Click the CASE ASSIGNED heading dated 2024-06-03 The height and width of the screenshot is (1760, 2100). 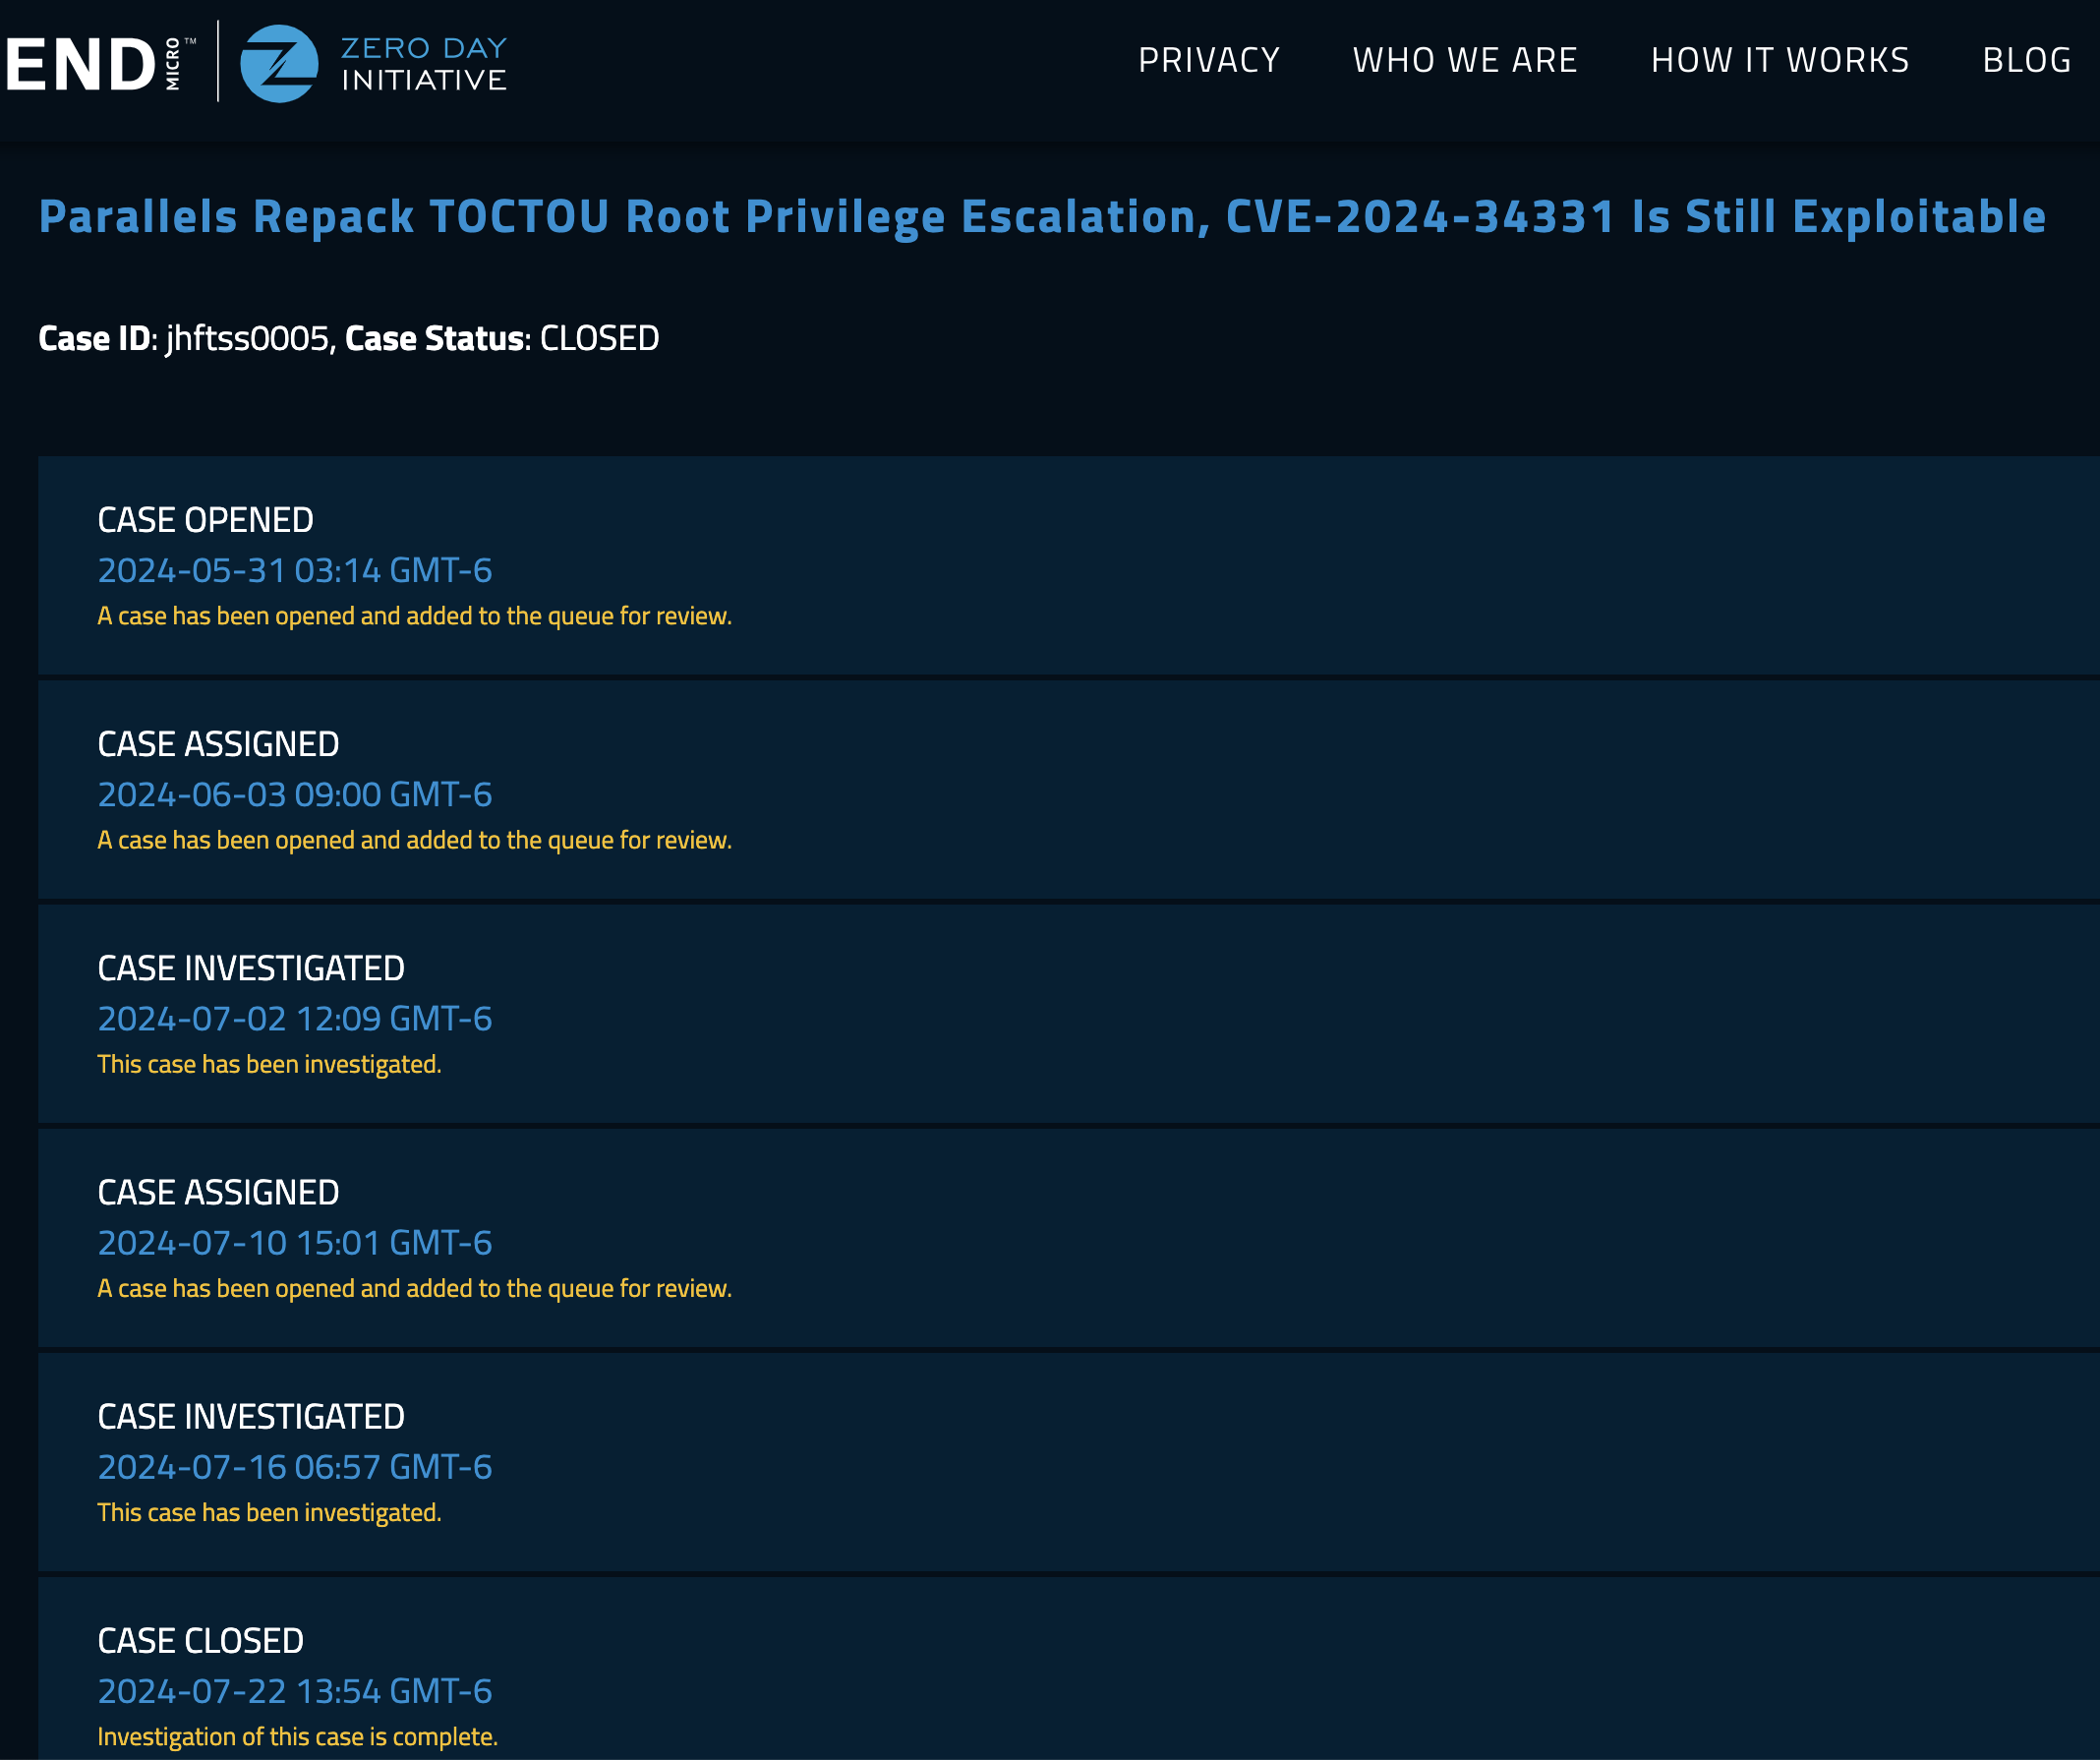(x=218, y=744)
